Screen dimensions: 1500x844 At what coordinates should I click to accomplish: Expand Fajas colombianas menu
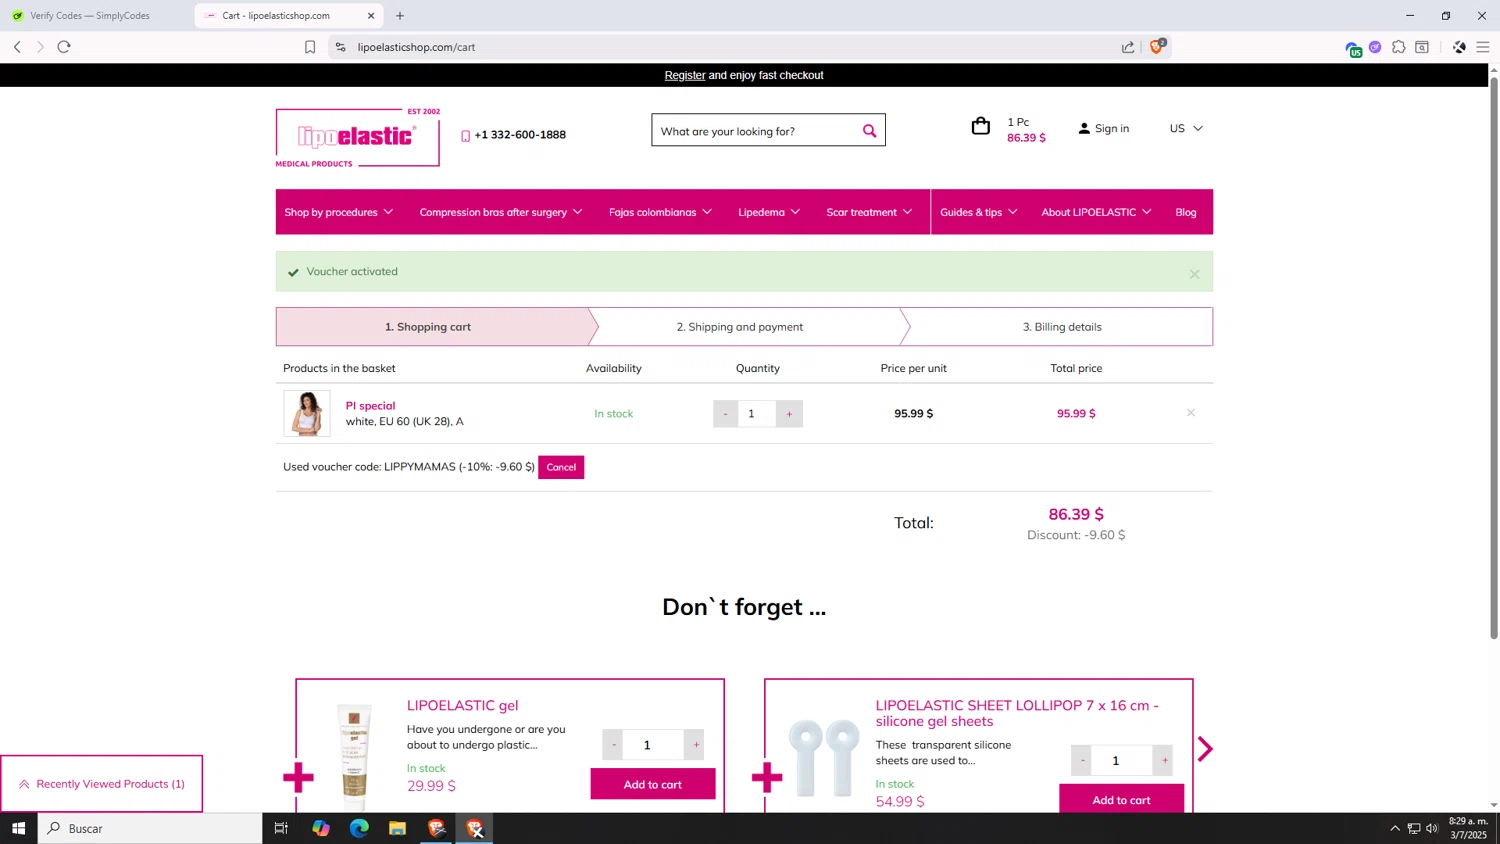coord(660,212)
